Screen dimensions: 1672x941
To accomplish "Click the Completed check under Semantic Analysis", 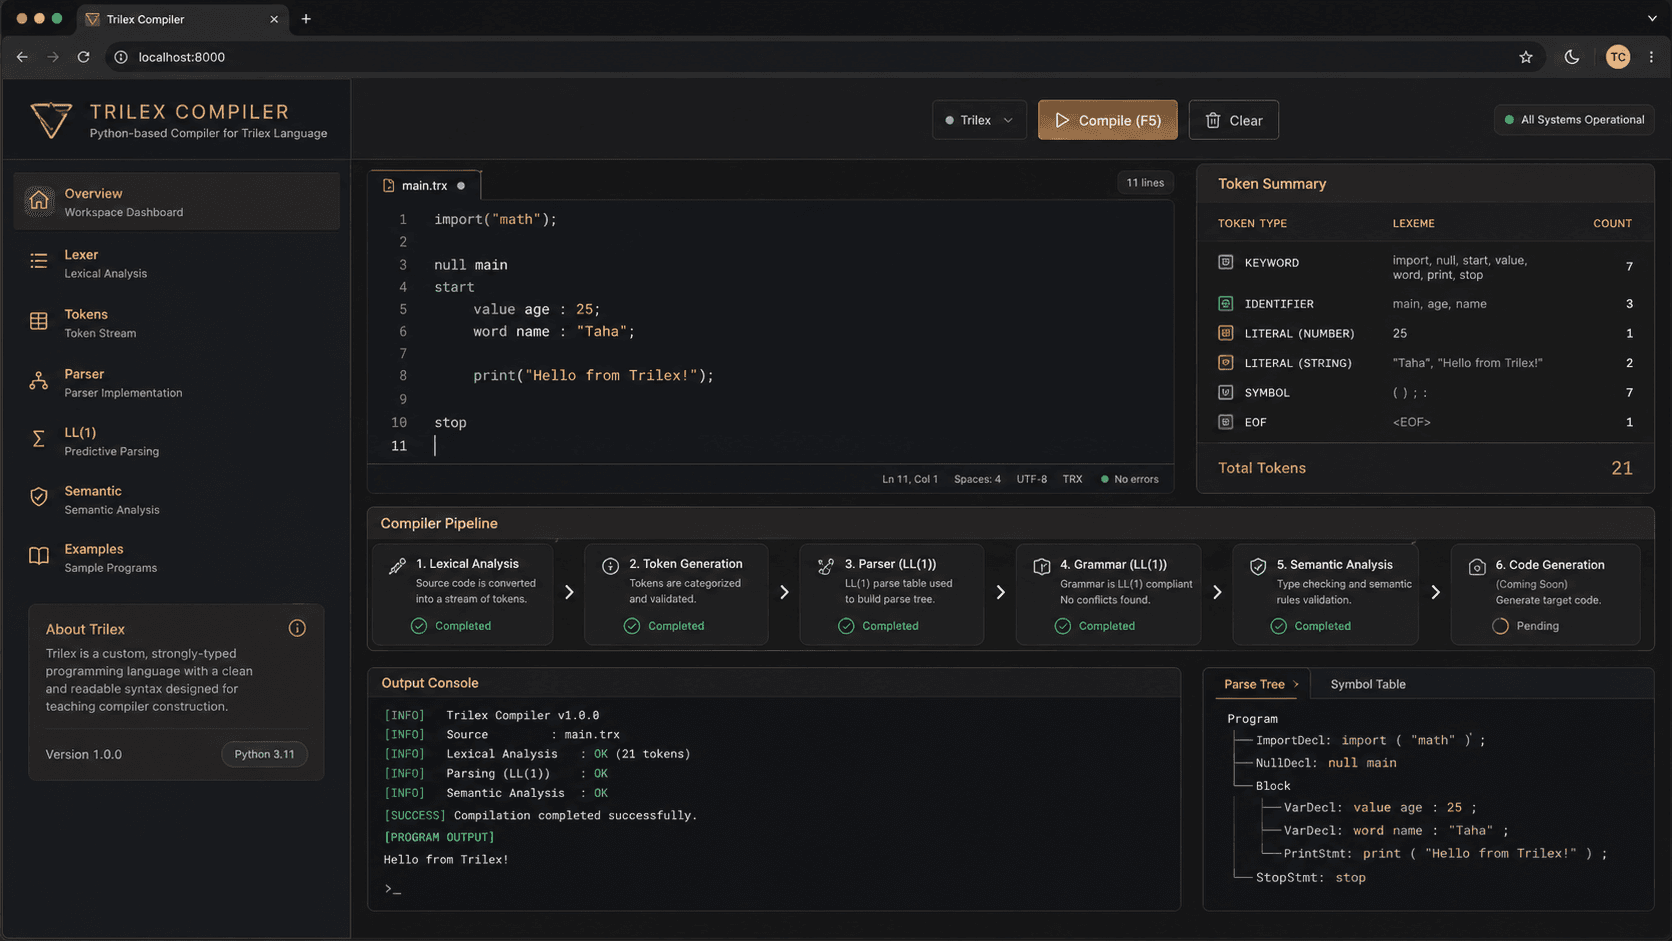I will coord(1279,626).
